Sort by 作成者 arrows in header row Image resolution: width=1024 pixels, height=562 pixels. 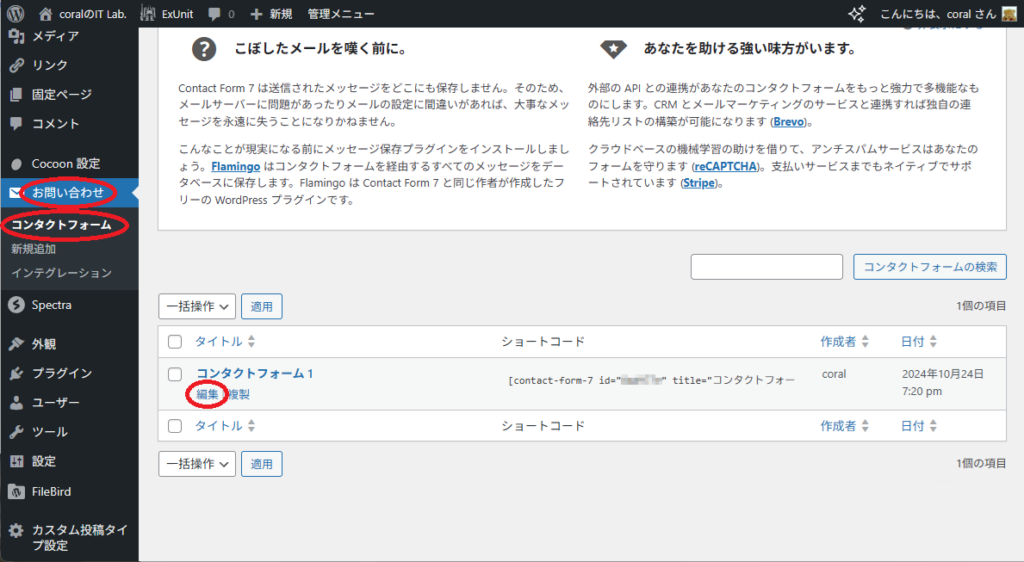tap(865, 341)
